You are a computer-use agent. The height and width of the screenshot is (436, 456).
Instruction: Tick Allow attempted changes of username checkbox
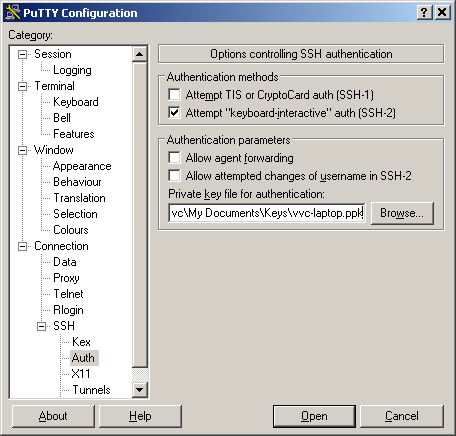(x=174, y=176)
